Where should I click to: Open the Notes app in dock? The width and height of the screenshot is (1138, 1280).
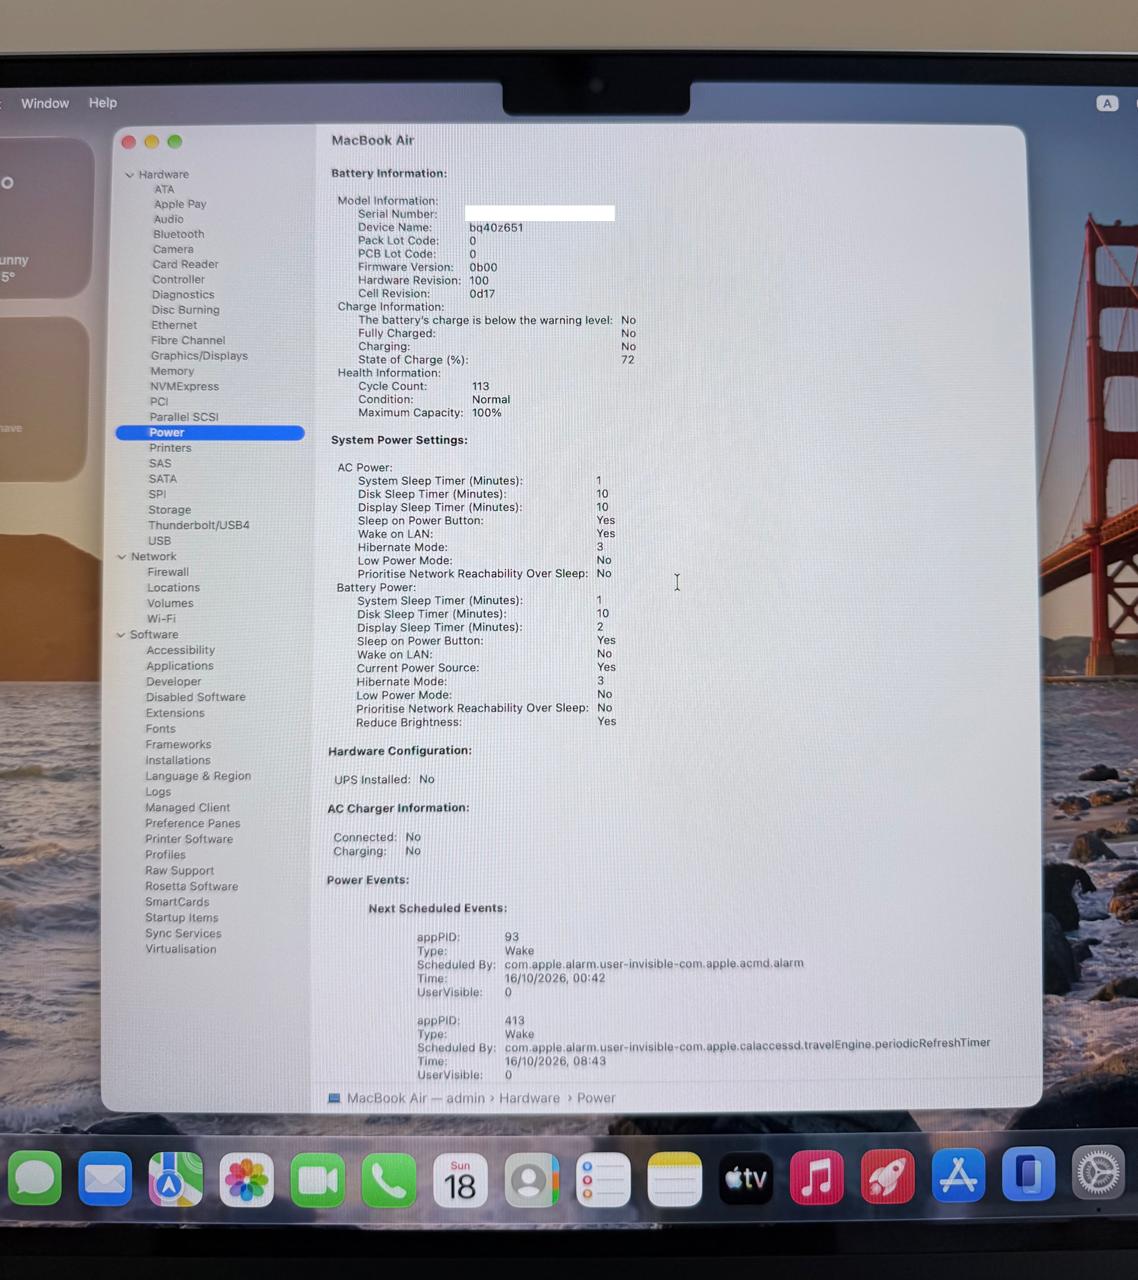tap(674, 1180)
